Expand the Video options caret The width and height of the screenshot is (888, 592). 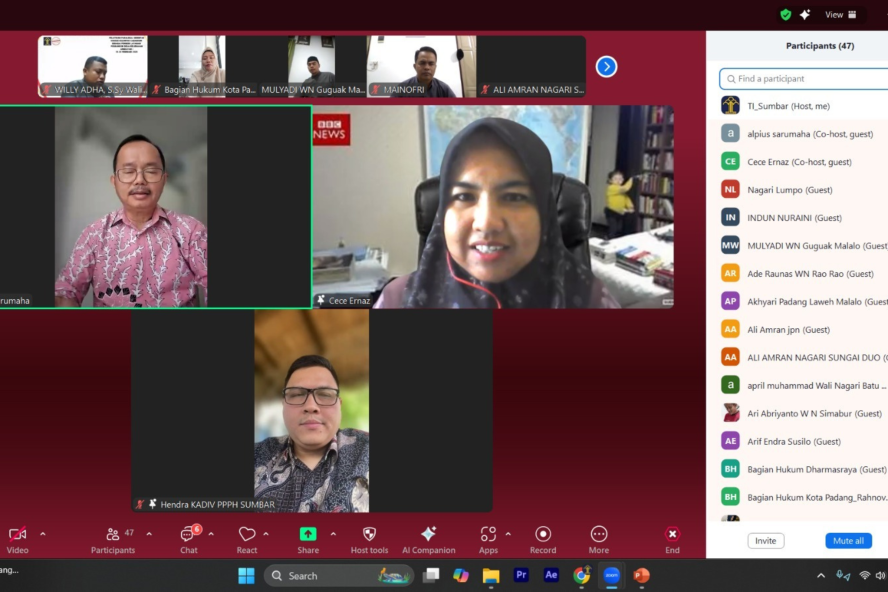(x=43, y=534)
